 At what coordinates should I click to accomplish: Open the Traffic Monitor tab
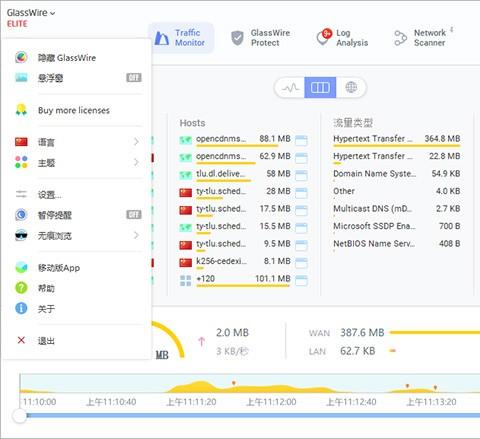180,38
